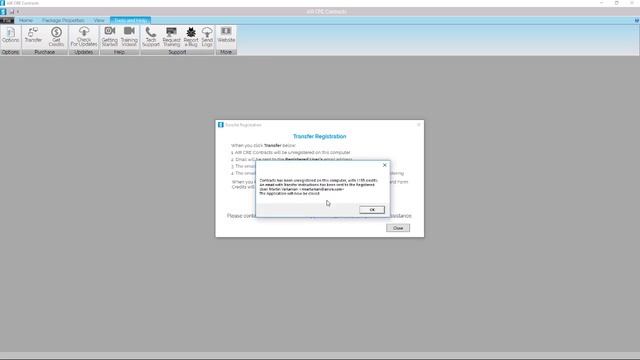The image size is (640, 360).
Task: Click Close in Transfer Registration dialog
Action: tap(398, 228)
